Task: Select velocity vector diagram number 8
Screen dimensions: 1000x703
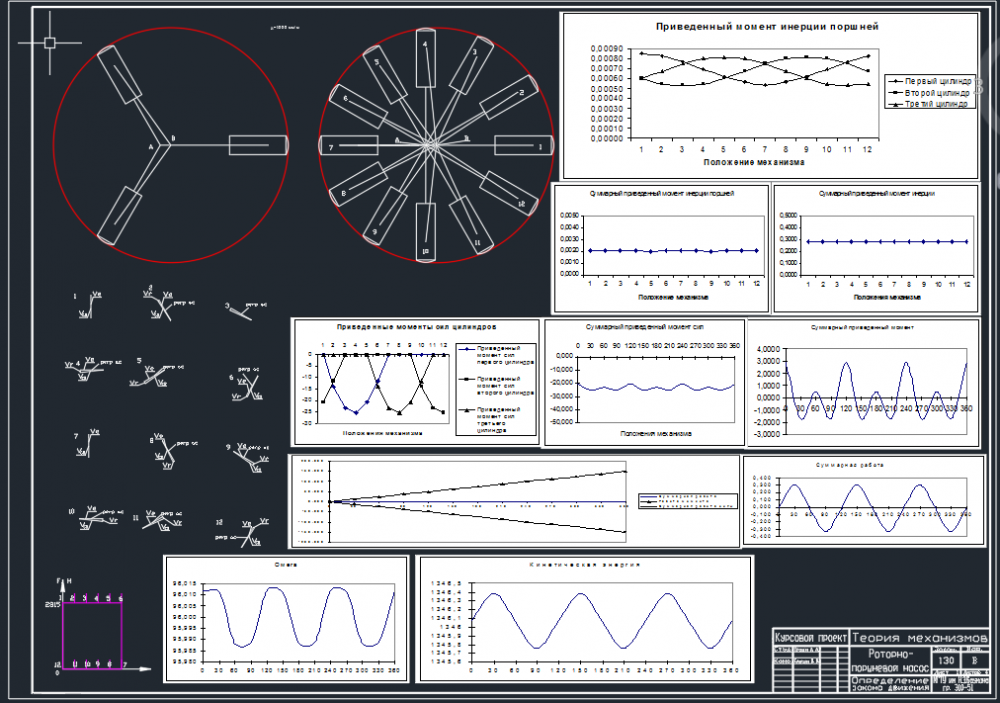Action: click(x=165, y=449)
